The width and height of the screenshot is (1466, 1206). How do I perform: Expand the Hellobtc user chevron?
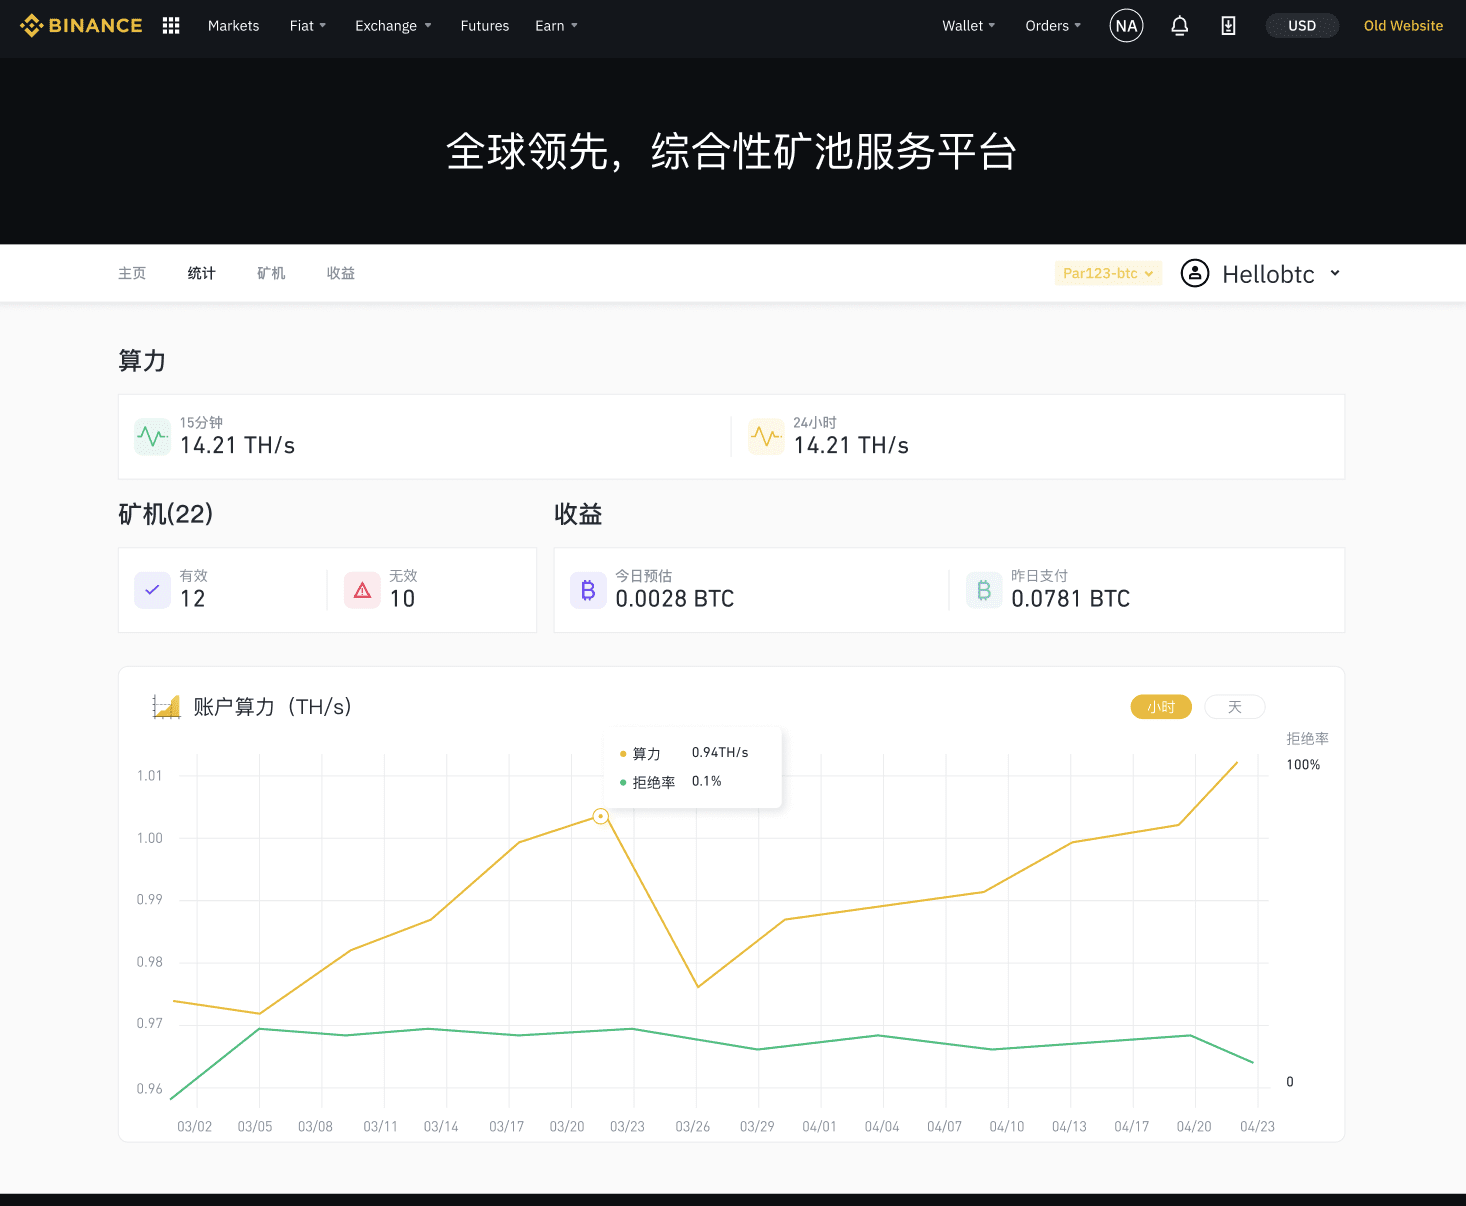click(x=1335, y=273)
